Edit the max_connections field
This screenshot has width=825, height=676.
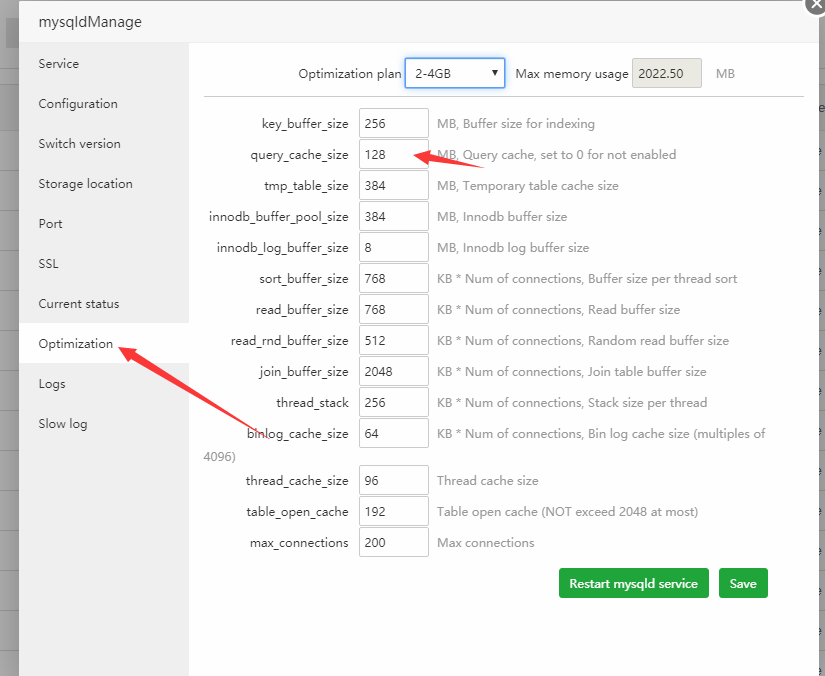click(x=393, y=543)
